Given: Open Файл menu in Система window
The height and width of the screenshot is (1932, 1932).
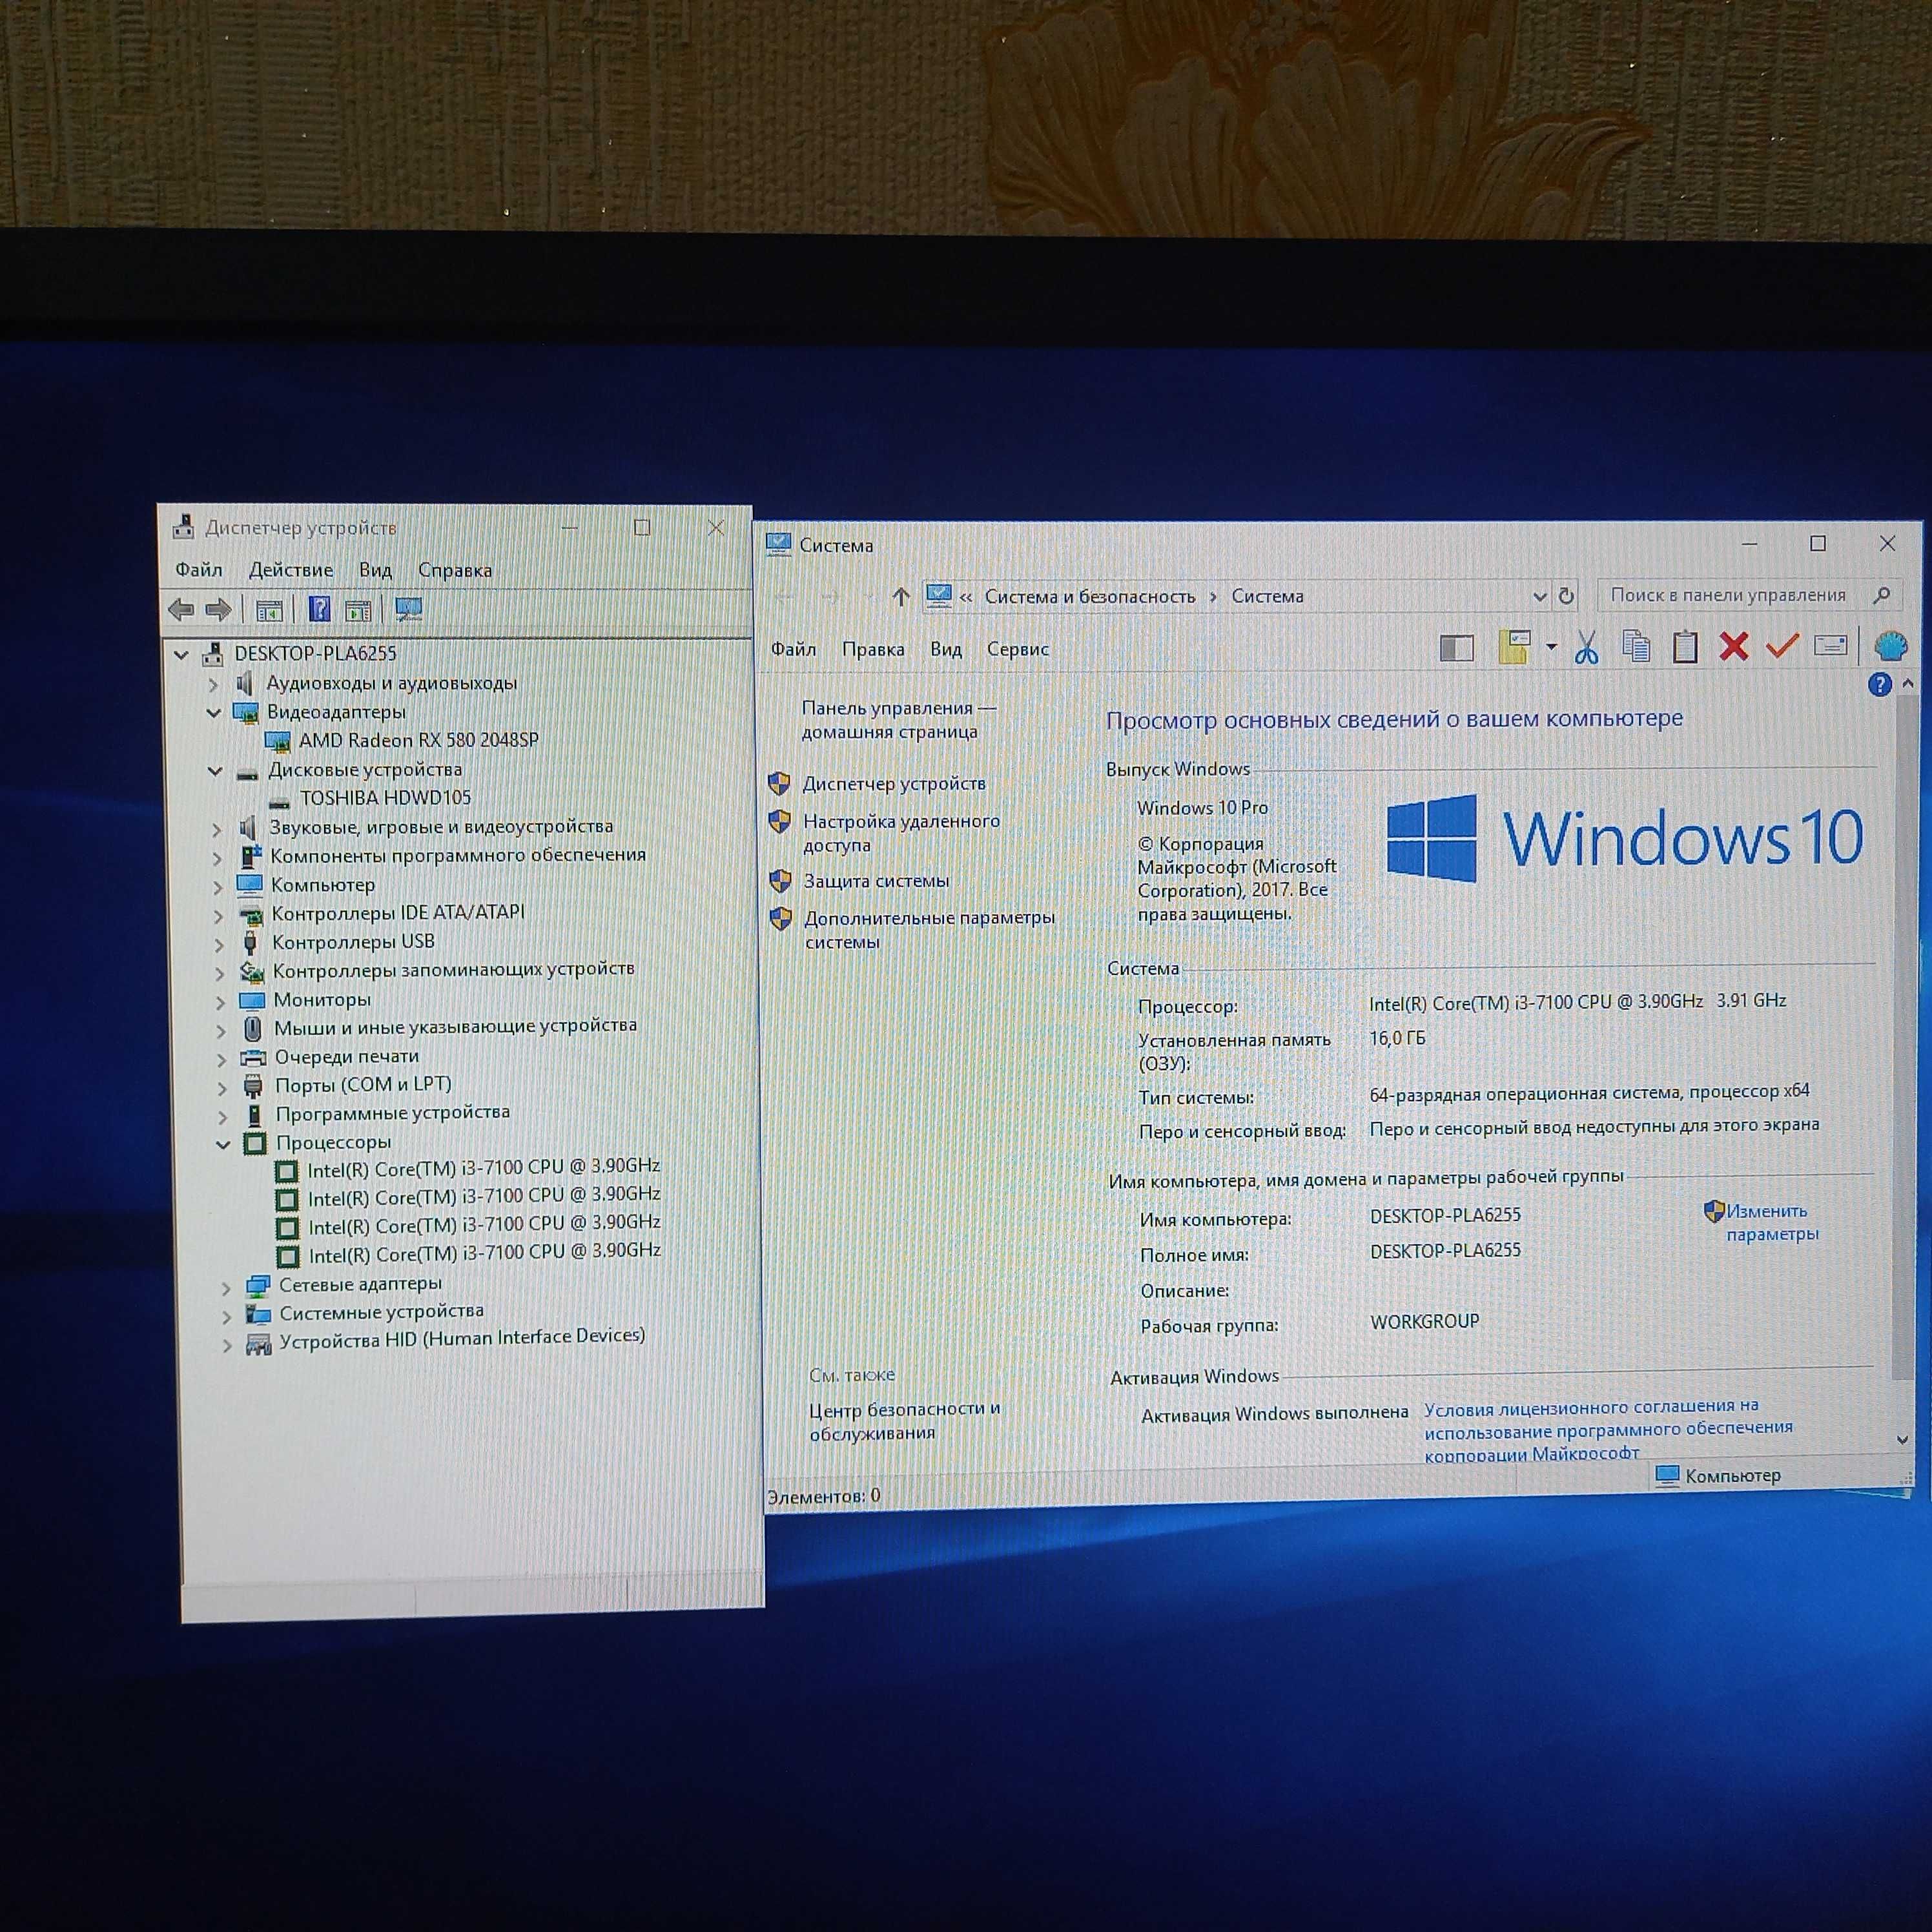Looking at the screenshot, I should [793, 649].
